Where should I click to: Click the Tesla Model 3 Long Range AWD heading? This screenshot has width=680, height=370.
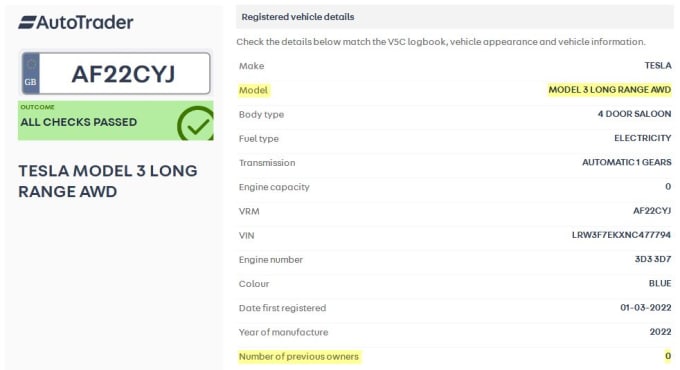point(108,181)
